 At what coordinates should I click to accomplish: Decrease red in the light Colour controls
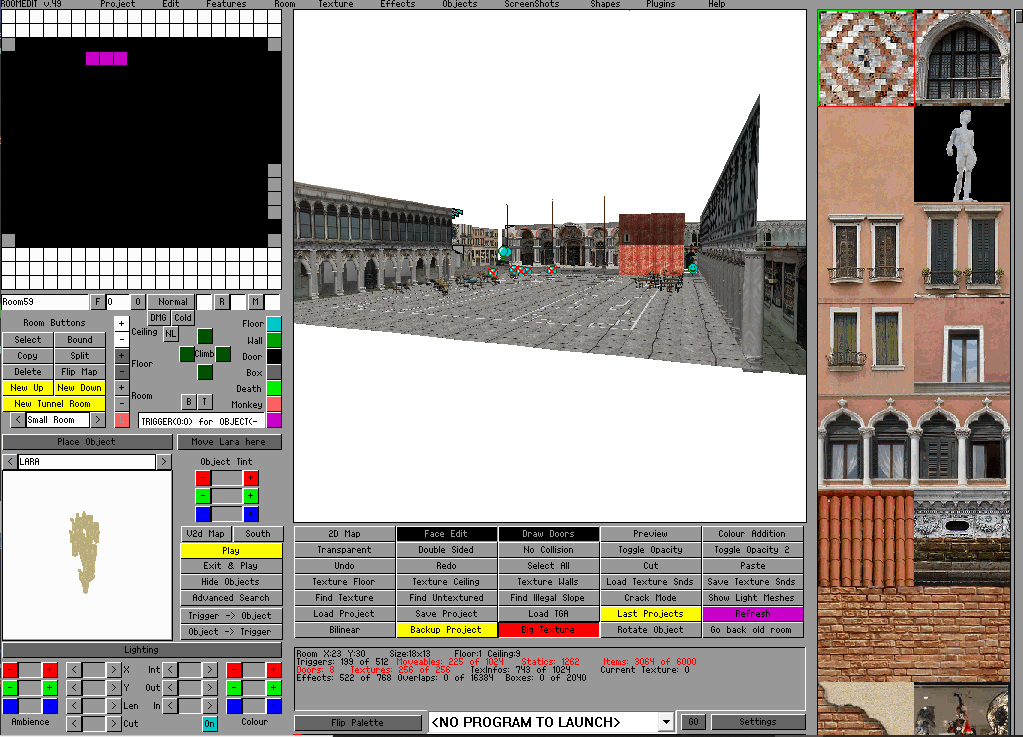pos(234,670)
